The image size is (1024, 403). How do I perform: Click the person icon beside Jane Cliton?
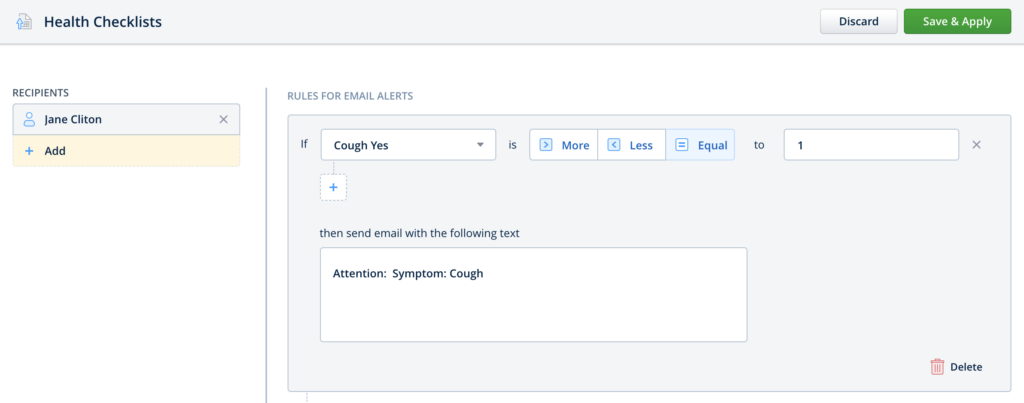point(29,119)
